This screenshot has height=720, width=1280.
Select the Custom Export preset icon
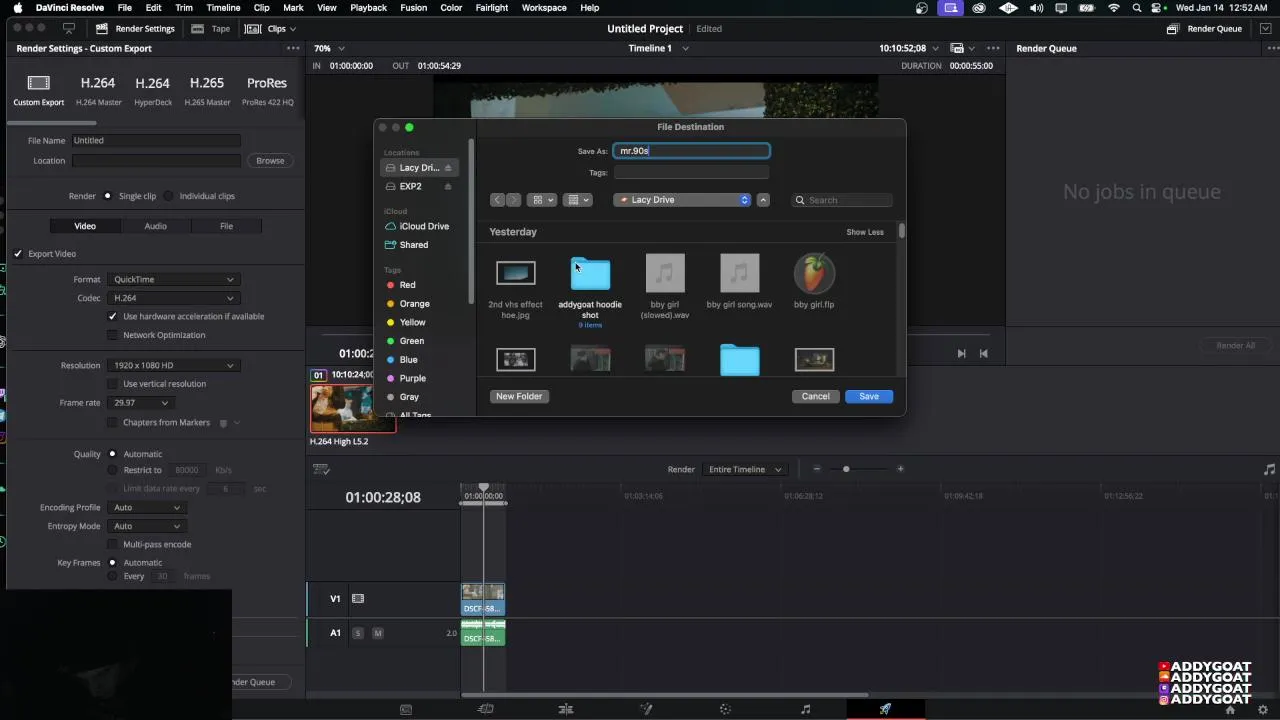[x=38, y=83]
